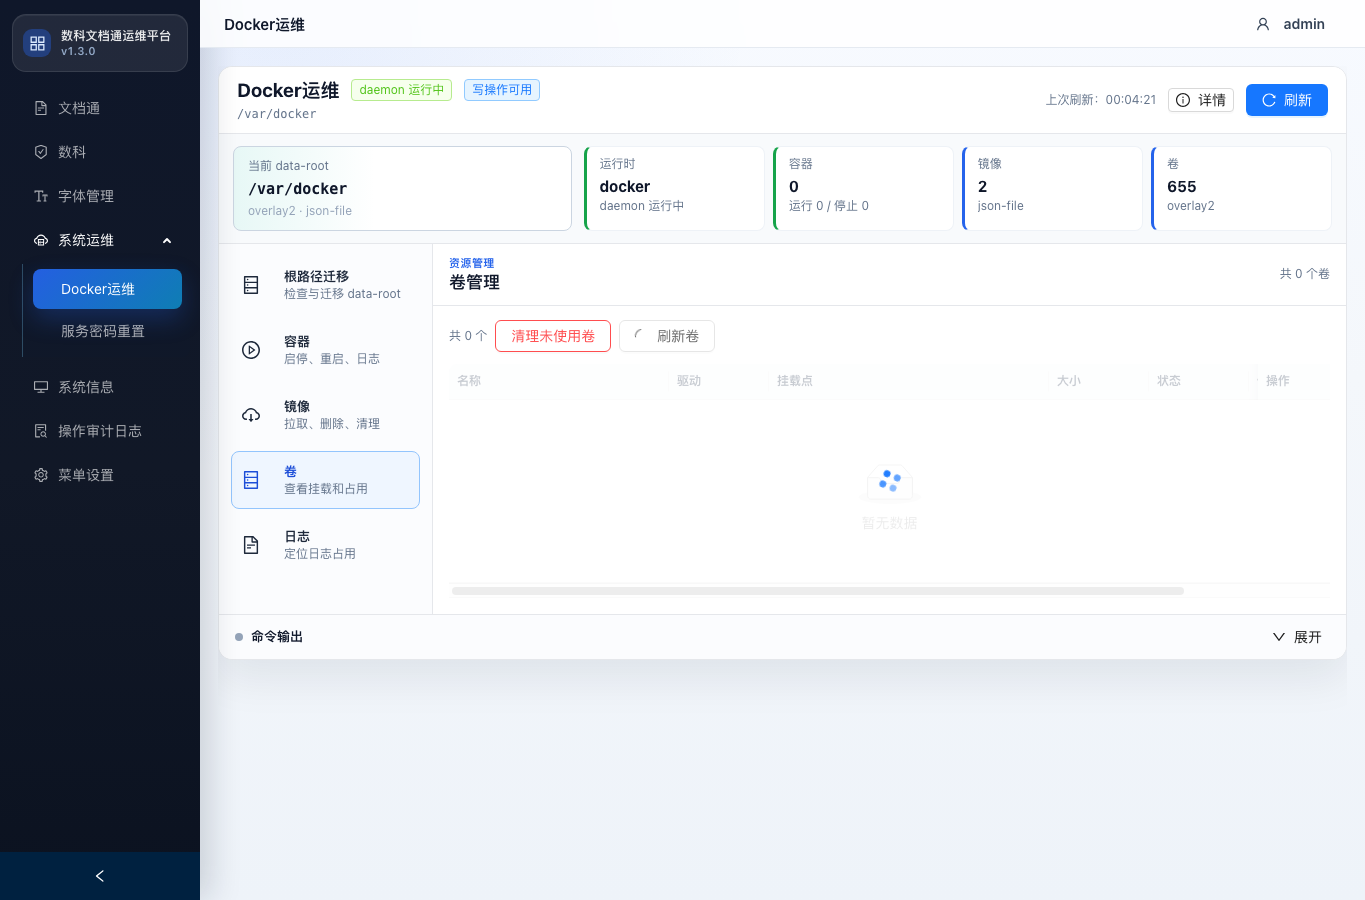Open the 文档通 menu item

[x=100, y=108]
